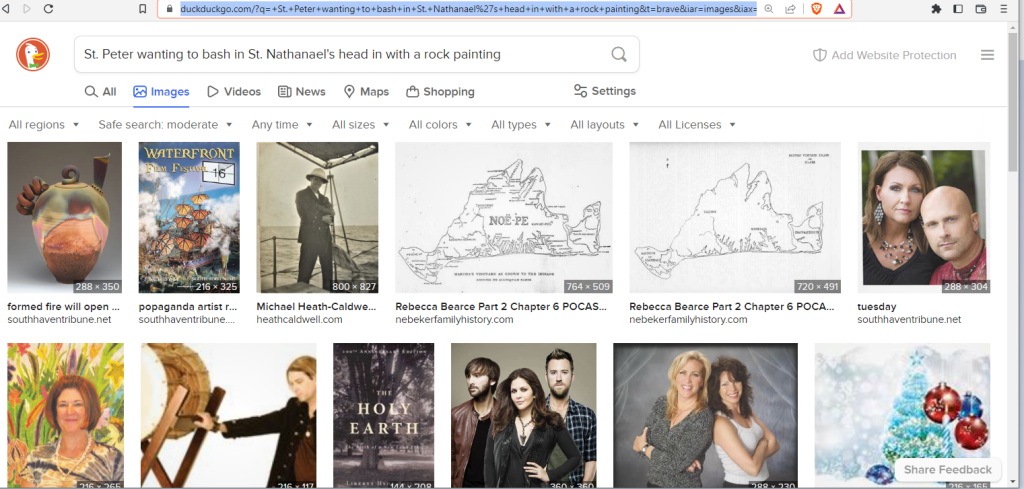
Task: Expand the Any time filter
Action: point(282,125)
